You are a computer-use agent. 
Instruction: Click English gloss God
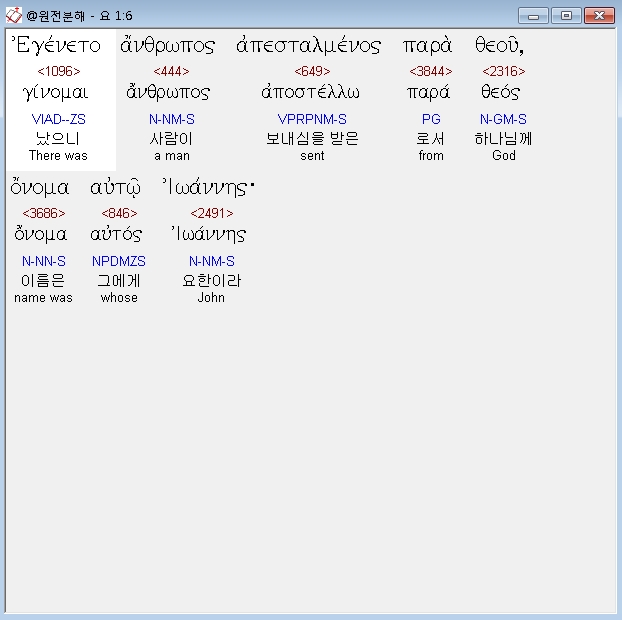click(504, 155)
